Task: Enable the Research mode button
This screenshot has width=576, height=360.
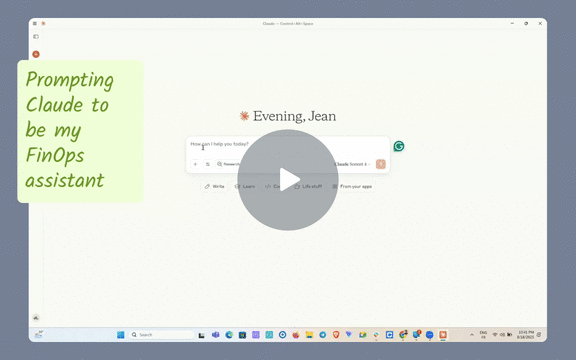Action: click(x=228, y=164)
